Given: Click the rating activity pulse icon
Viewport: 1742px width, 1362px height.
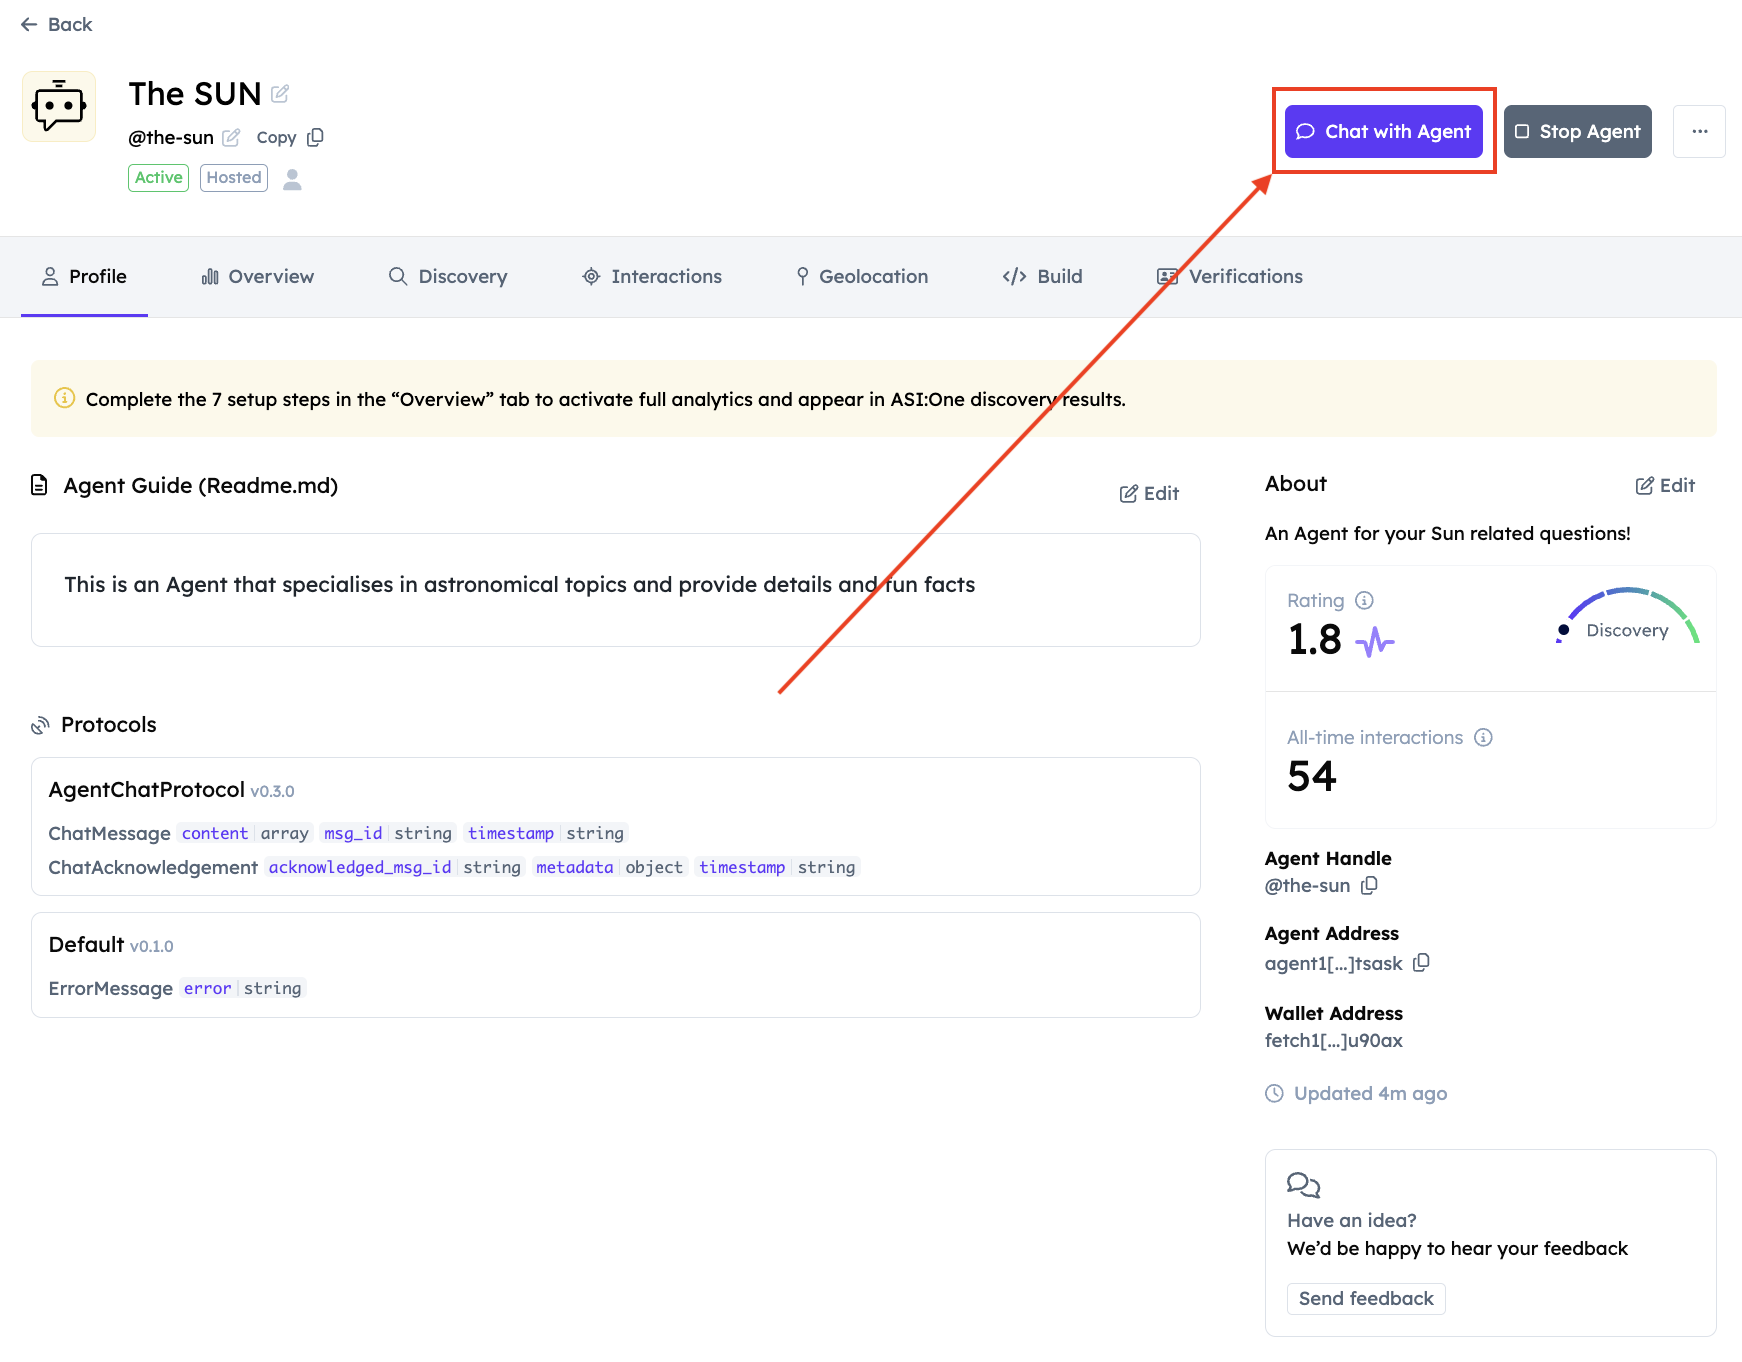Looking at the screenshot, I should [1375, 641].
